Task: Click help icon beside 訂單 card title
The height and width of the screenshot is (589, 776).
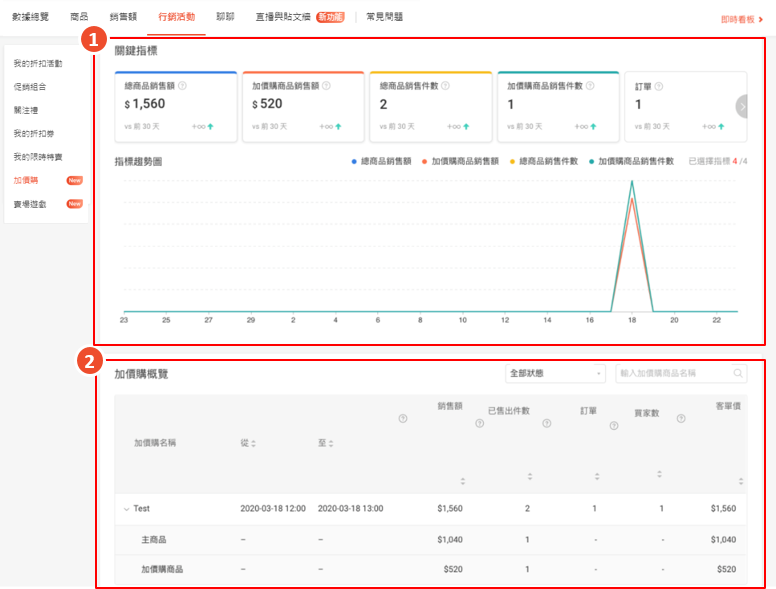Action: pyautogui.click(x=659, y=86)
